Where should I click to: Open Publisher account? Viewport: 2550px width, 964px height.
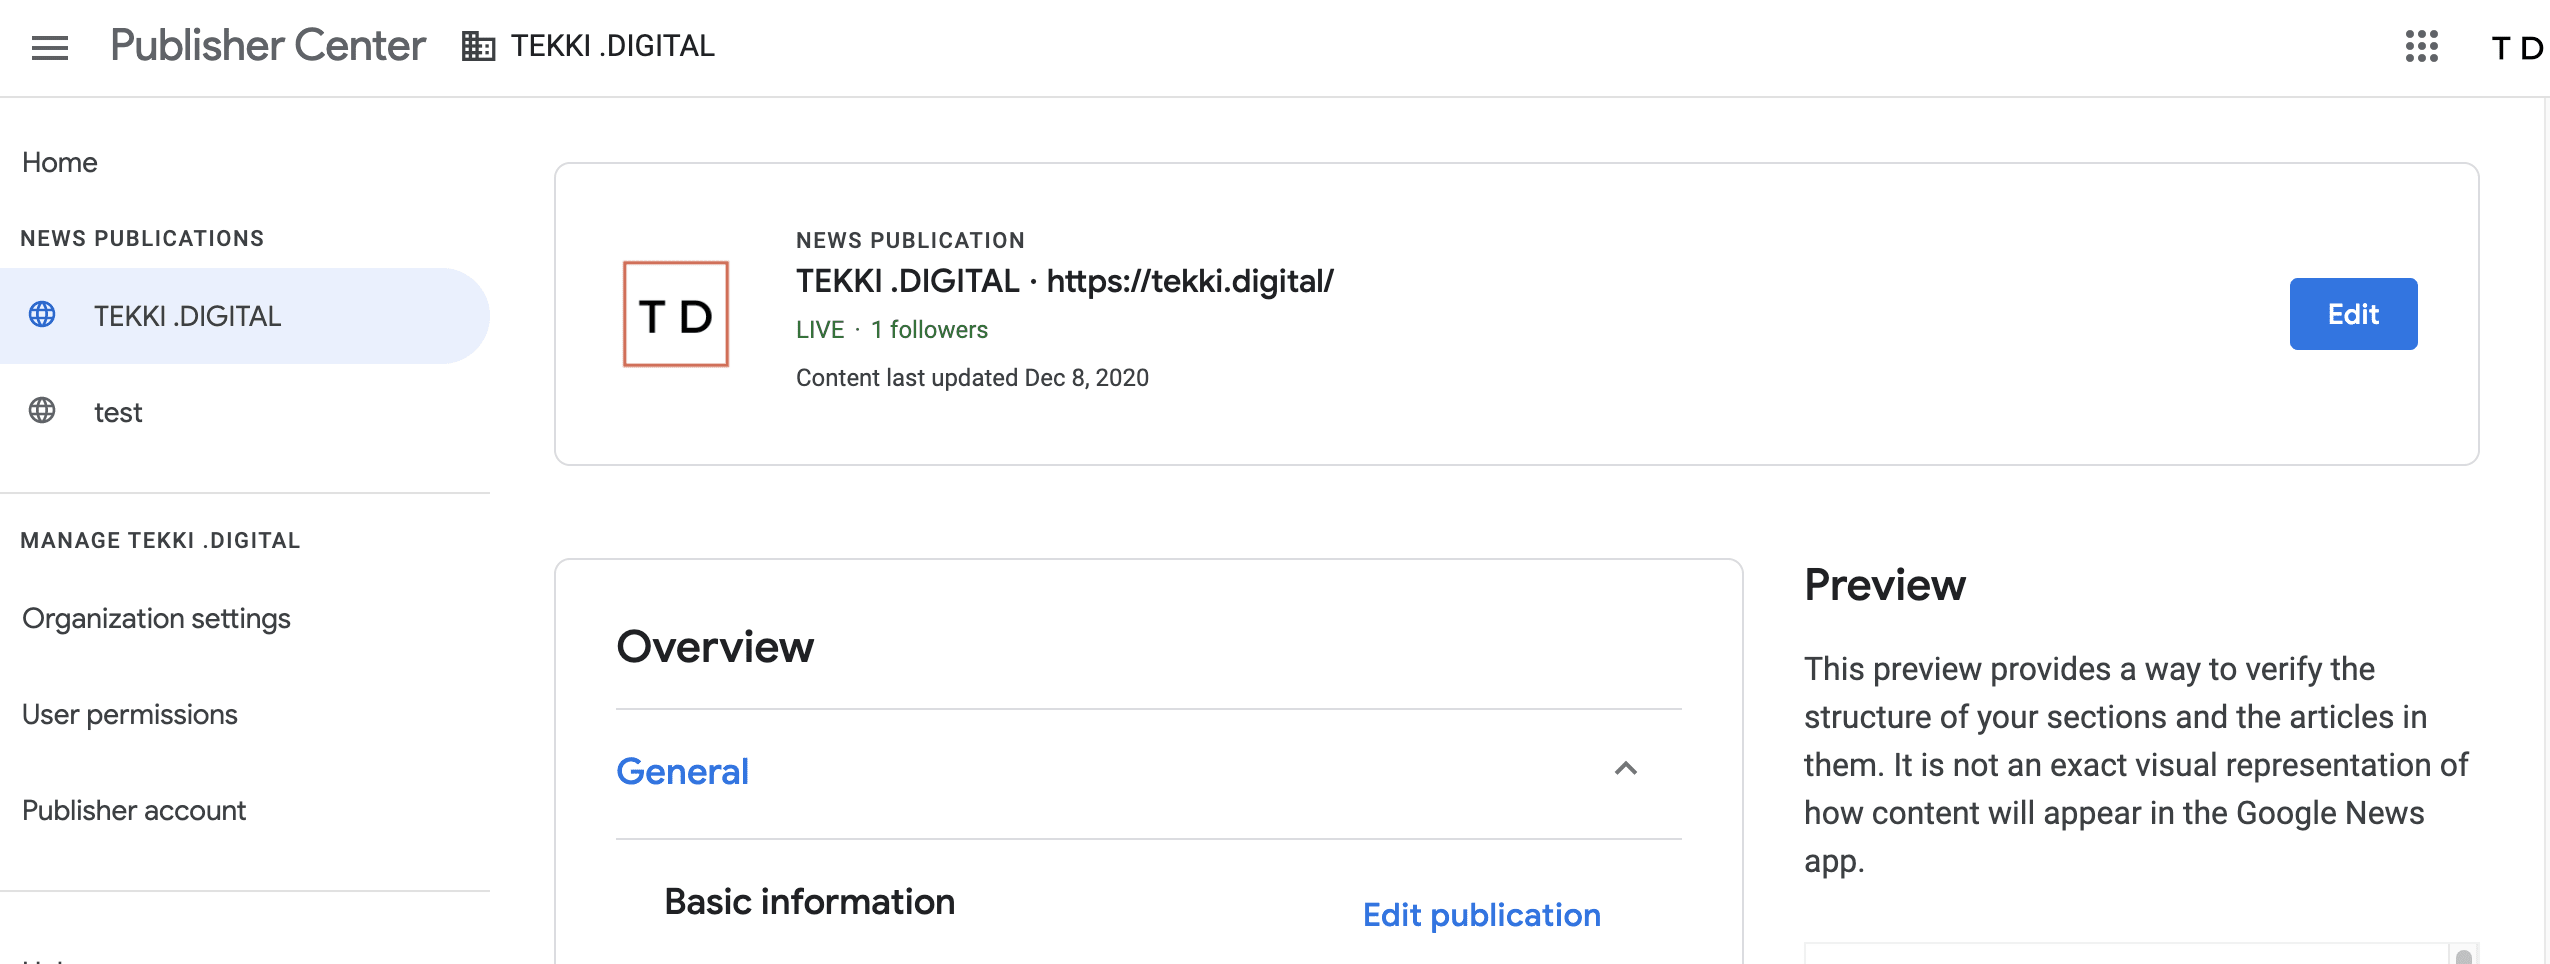134,811
